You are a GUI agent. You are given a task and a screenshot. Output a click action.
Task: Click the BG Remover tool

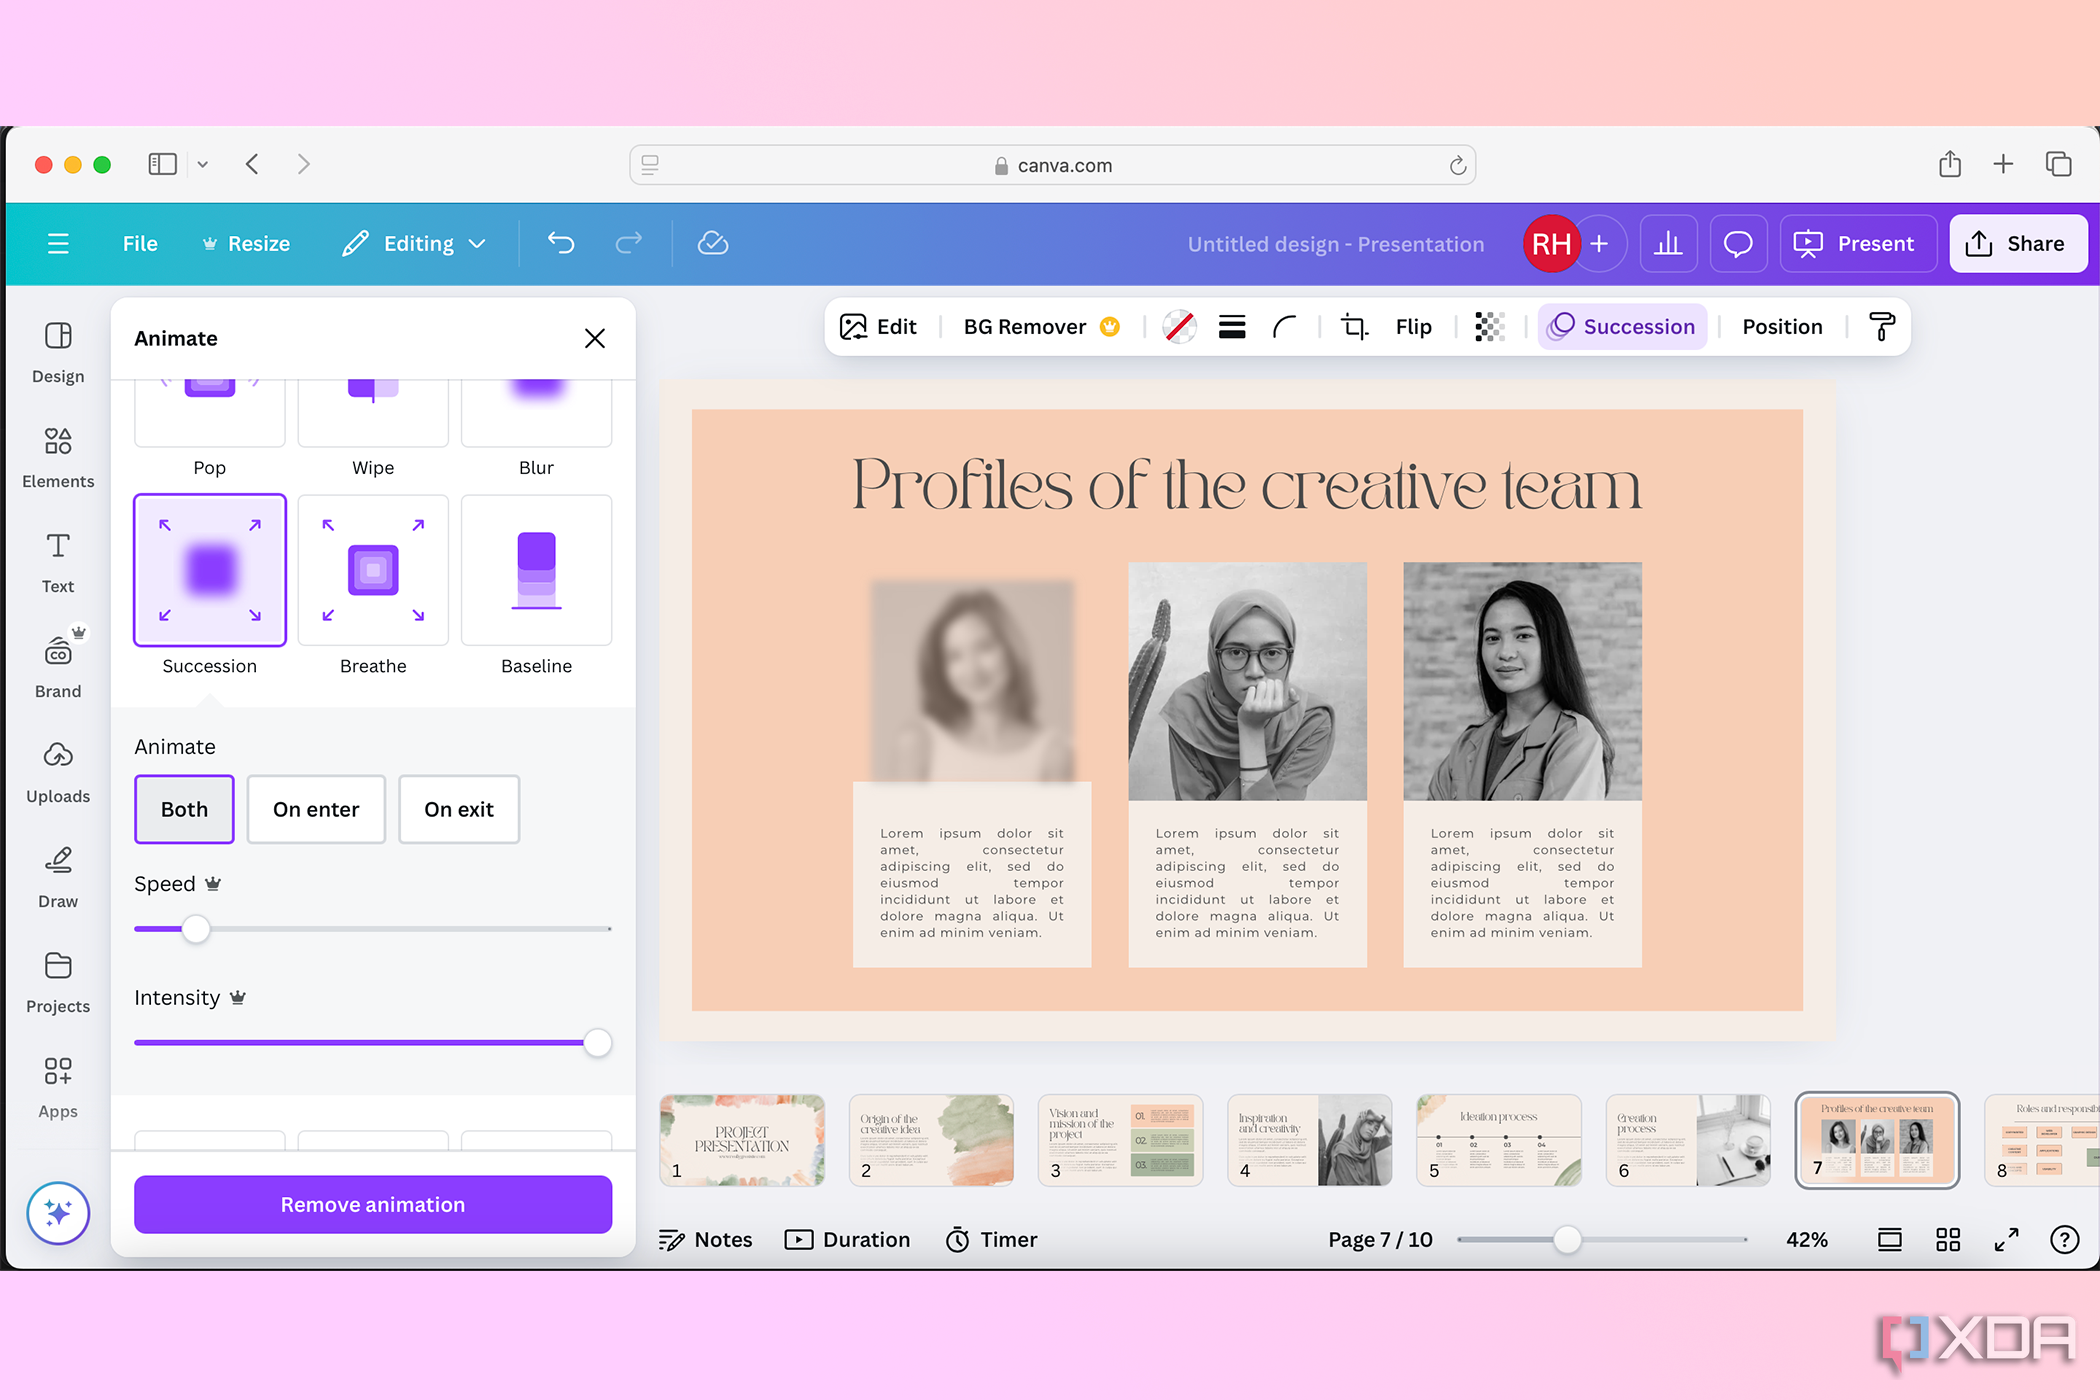pos(1025,327)
